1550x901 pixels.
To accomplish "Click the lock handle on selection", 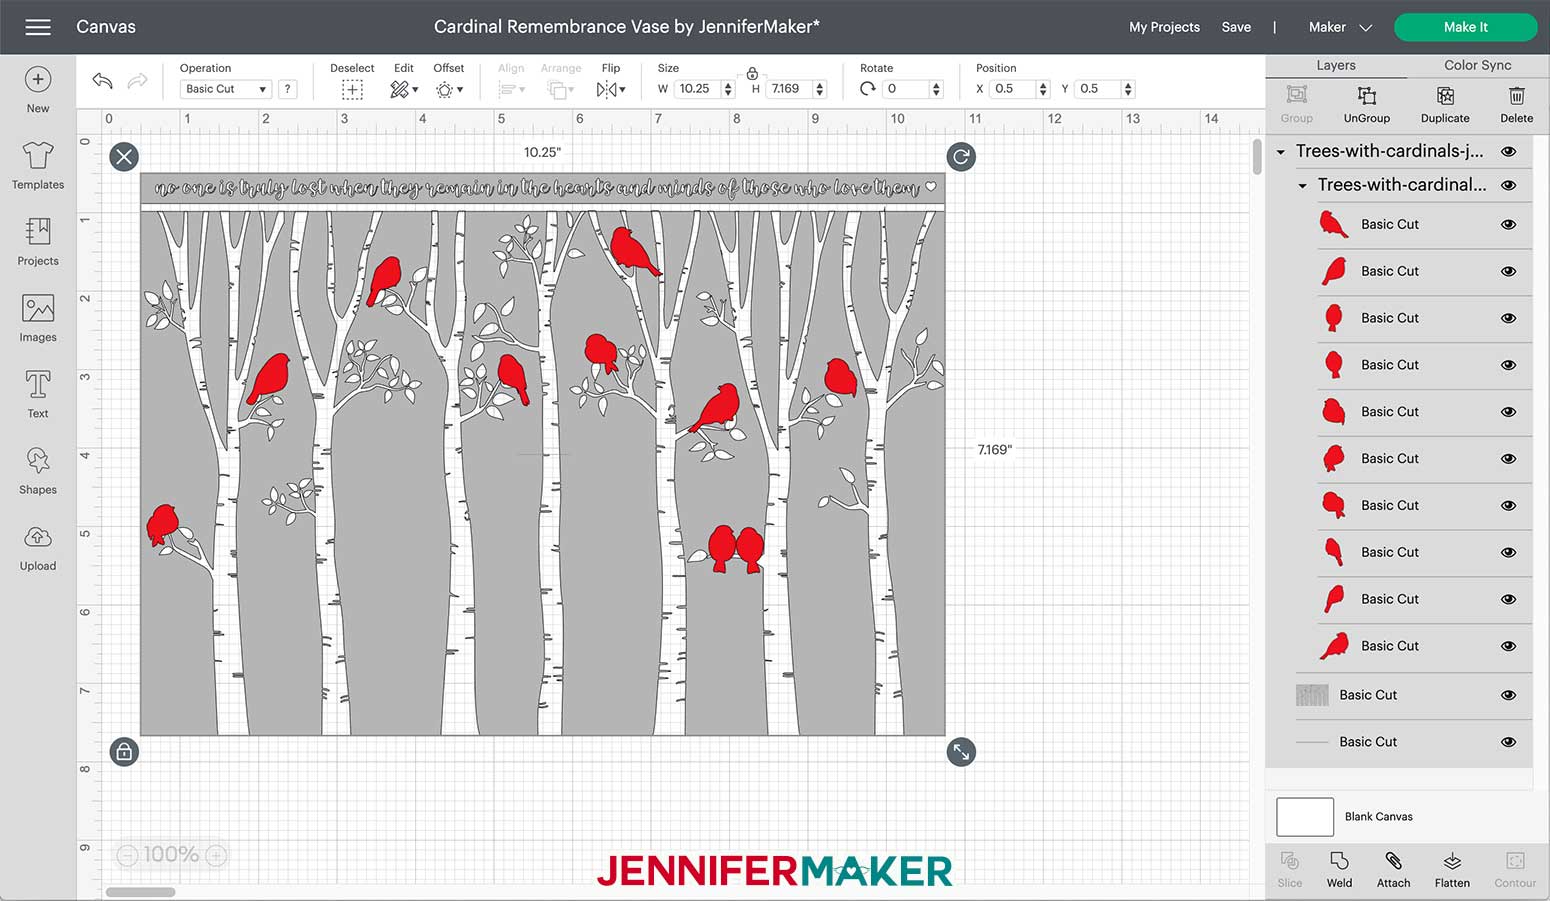I will pyautogui.click(x=124, y=752).
